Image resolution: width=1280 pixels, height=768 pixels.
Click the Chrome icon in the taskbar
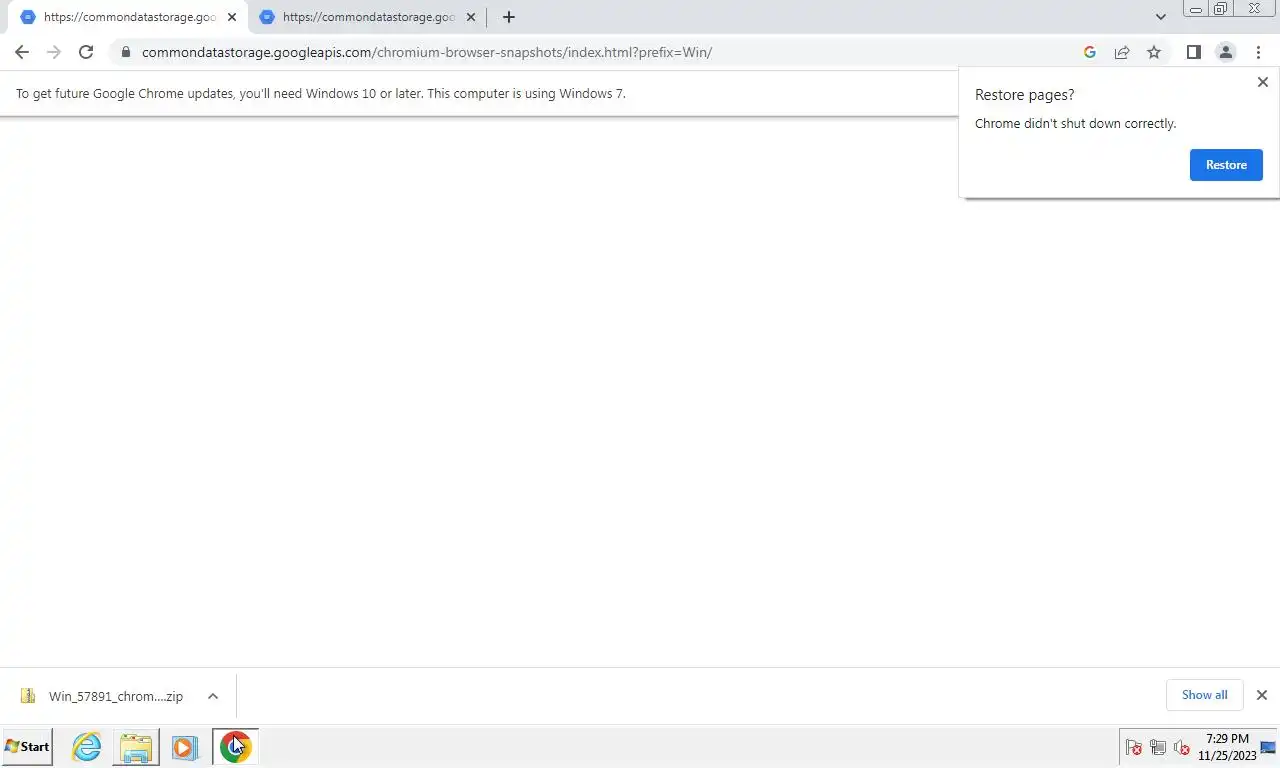pyautogui.click(x=236, y=747)
